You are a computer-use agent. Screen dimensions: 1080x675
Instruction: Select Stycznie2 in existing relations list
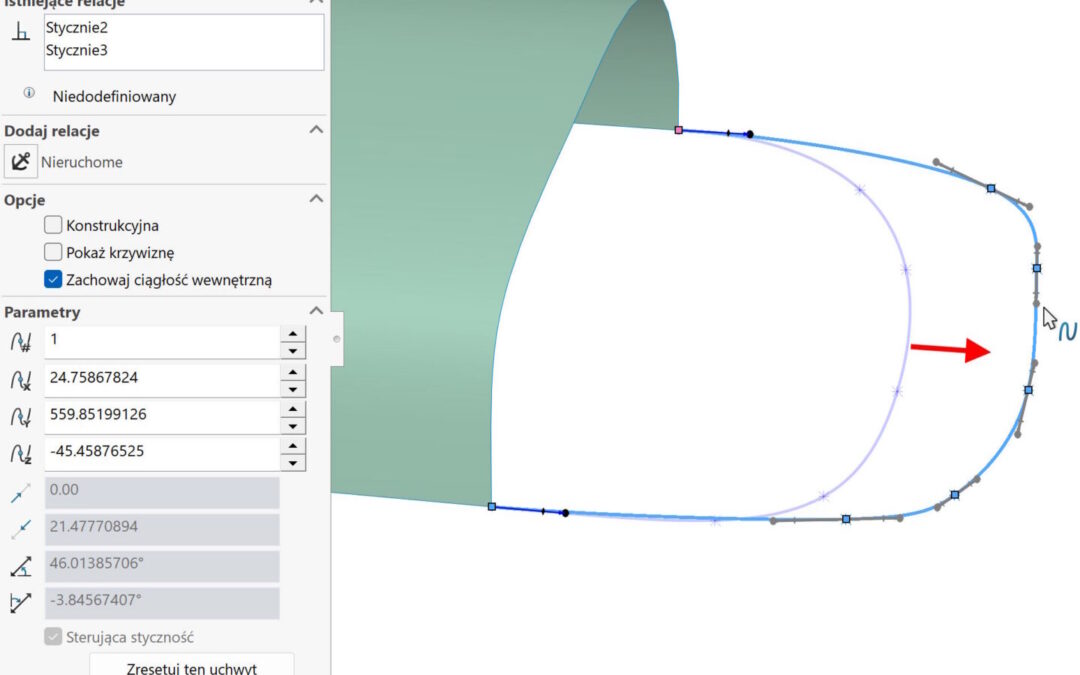pyautogui.click(x=77, y=27)
